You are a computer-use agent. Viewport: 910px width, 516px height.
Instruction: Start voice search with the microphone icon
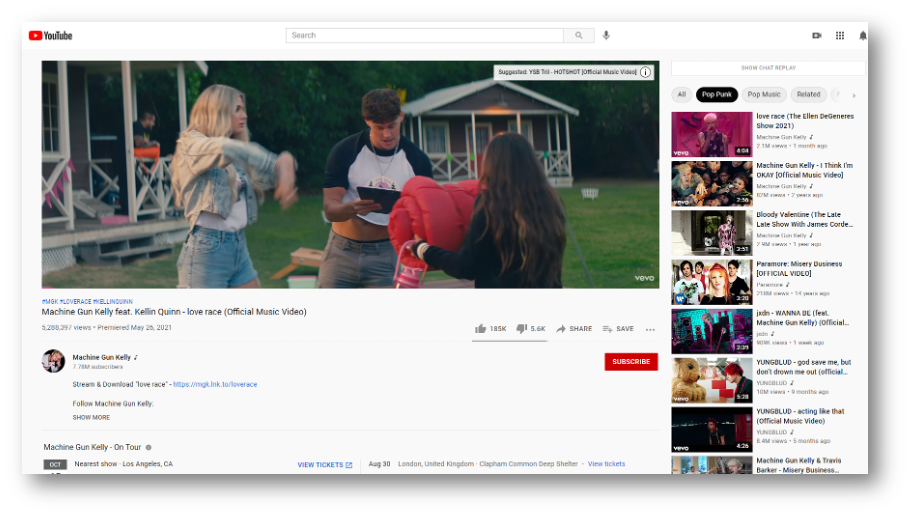click(606, 35)
